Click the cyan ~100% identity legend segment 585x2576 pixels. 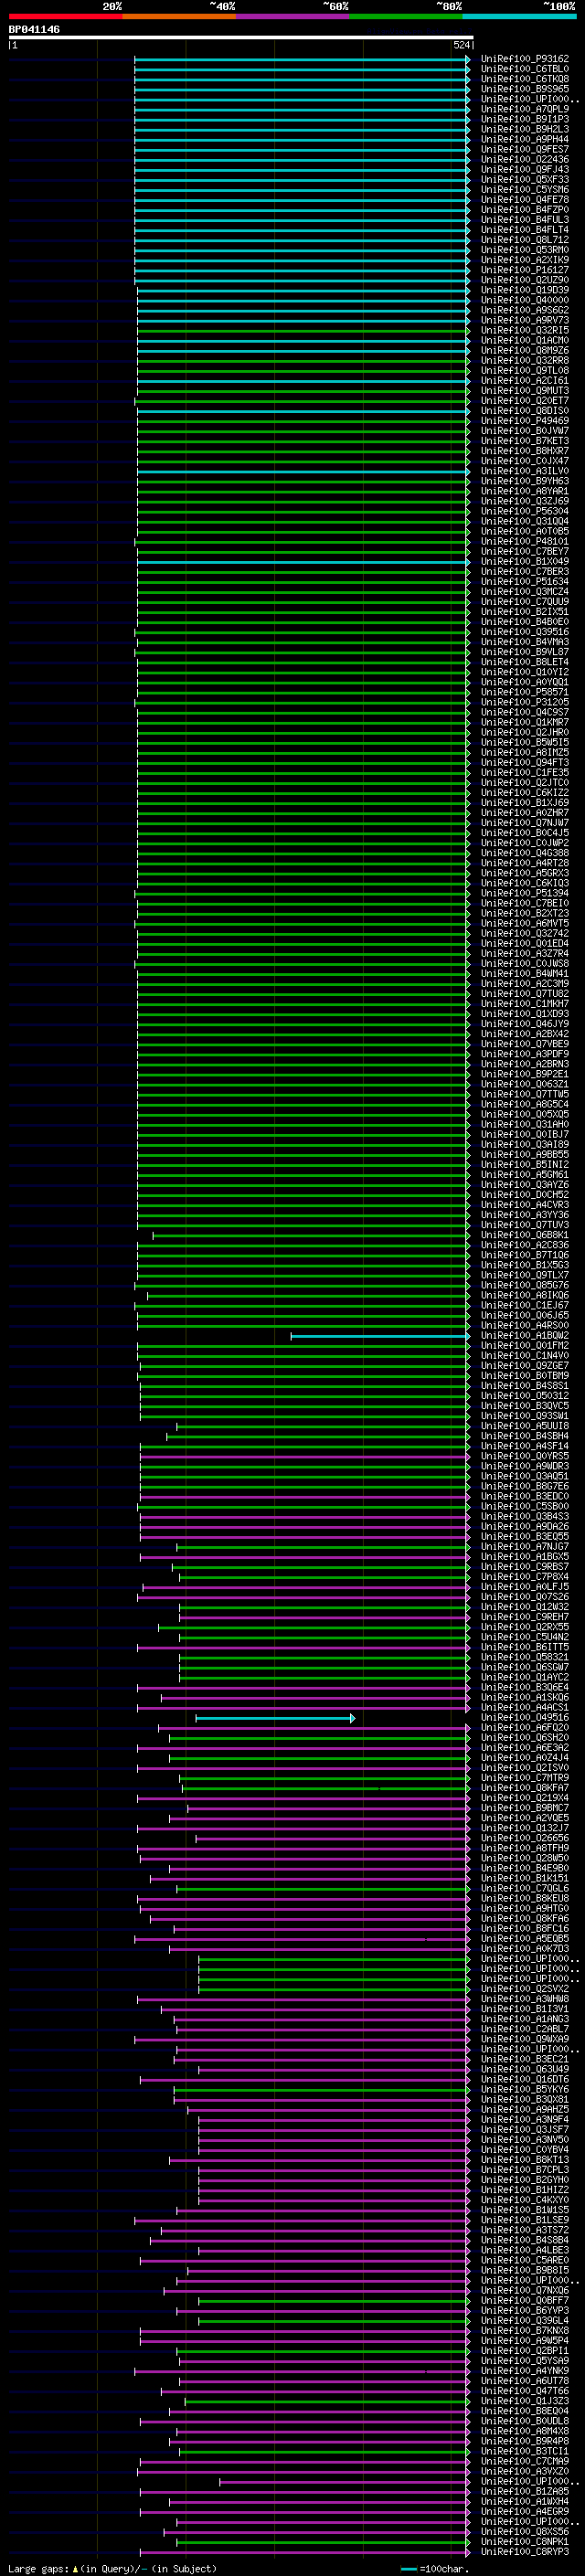519,15
